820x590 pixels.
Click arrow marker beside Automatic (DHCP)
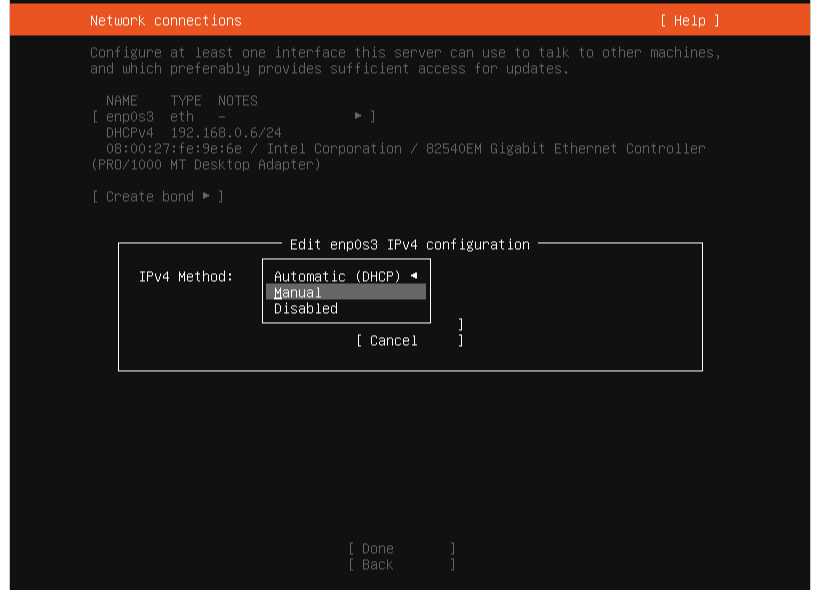coord(413,276)
